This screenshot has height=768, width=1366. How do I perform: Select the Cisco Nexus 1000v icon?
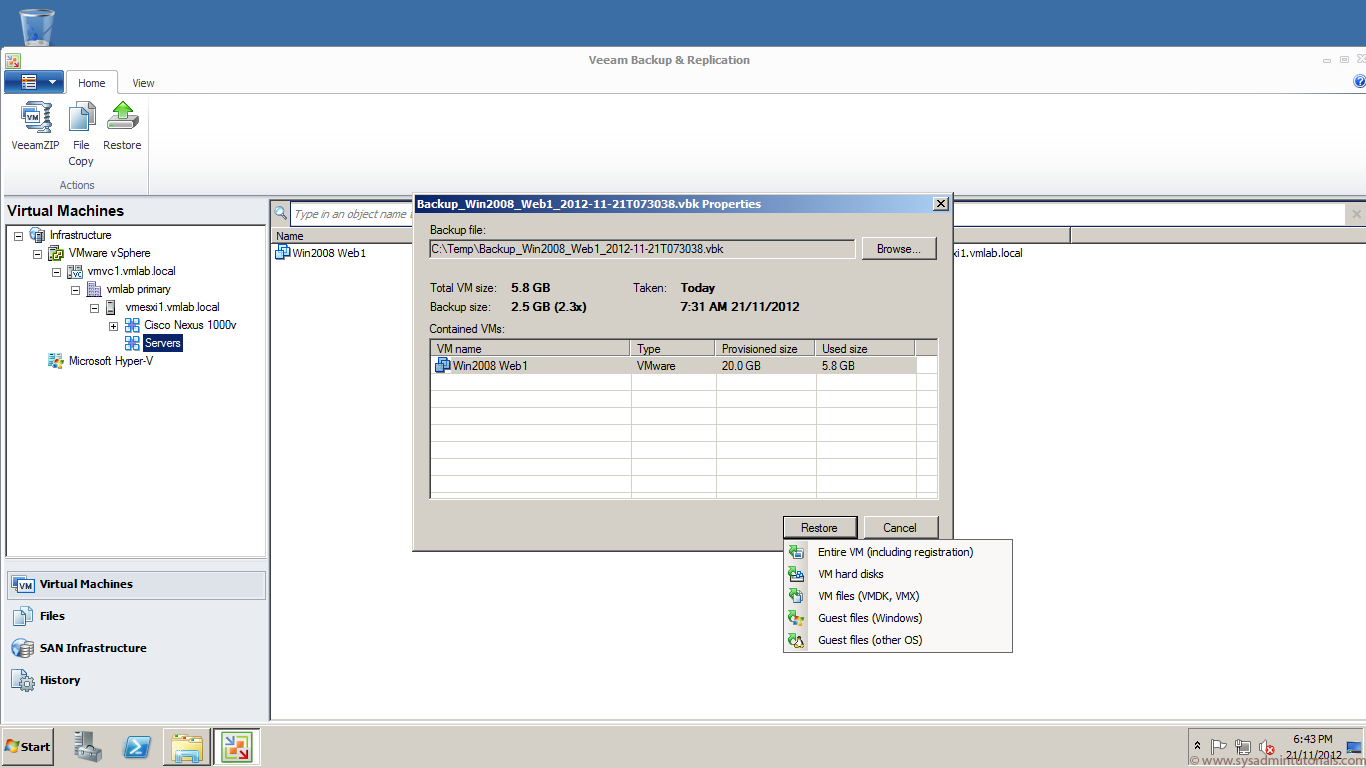(132, 325)
